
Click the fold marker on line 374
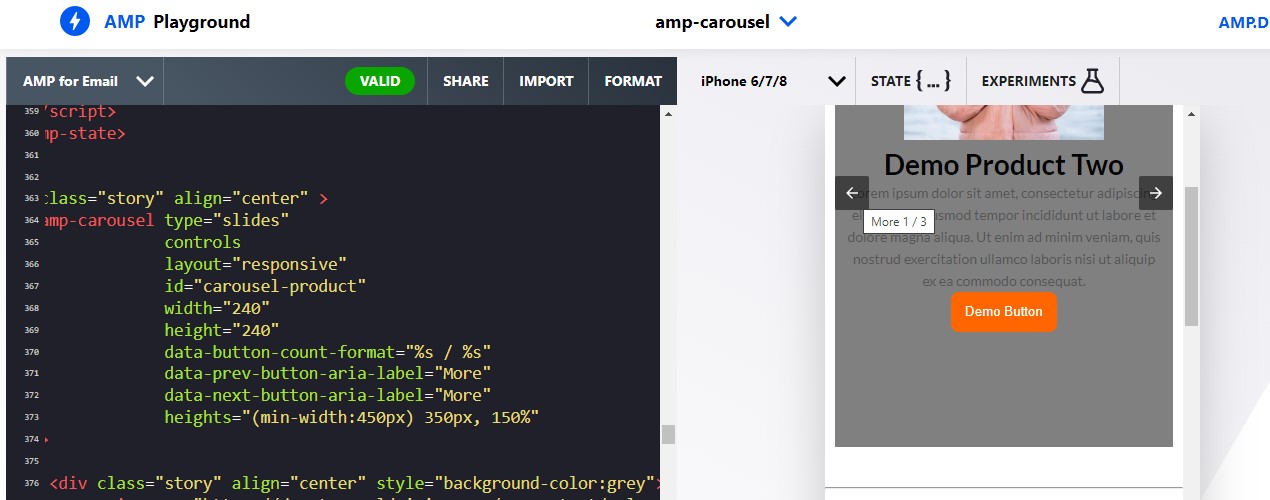pyautogui.click(x=47, y=440)
